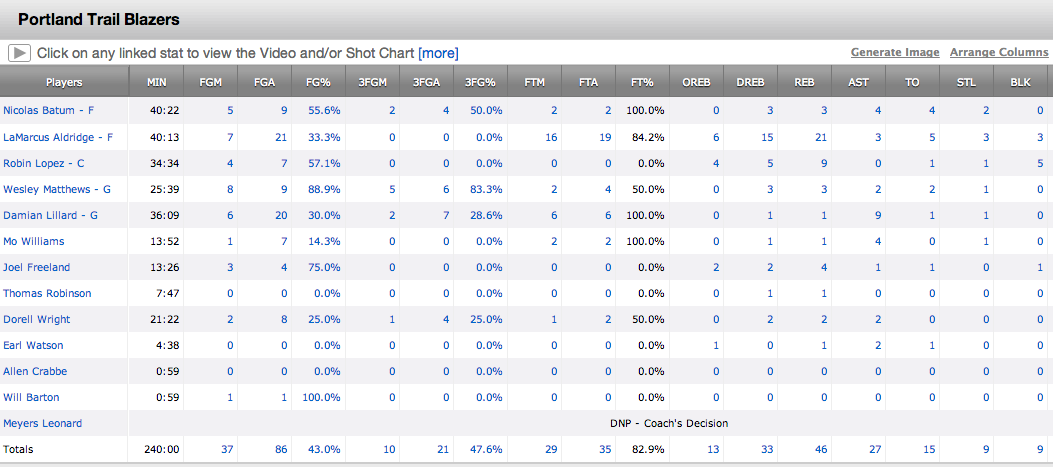Click Aldridge's FTM value 16
The height and width of the screenshot is (467, 1053).
click(x=551, y=137)
